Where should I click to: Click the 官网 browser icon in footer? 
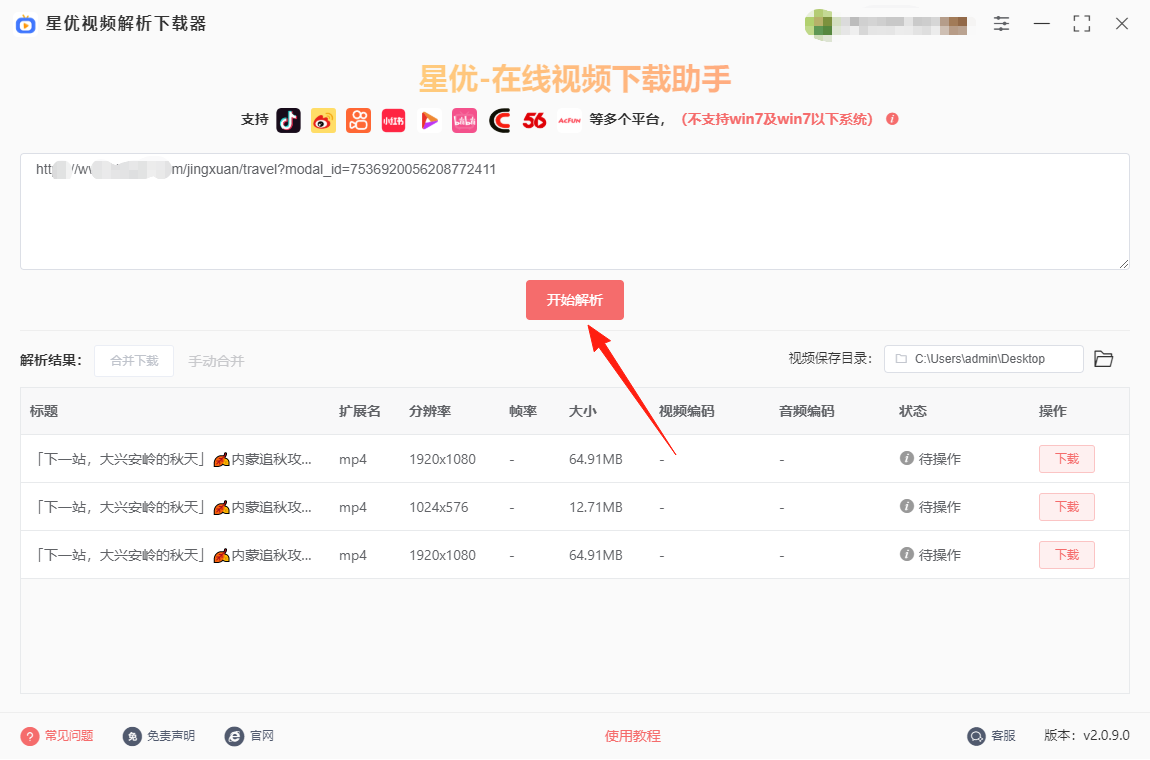235,736
